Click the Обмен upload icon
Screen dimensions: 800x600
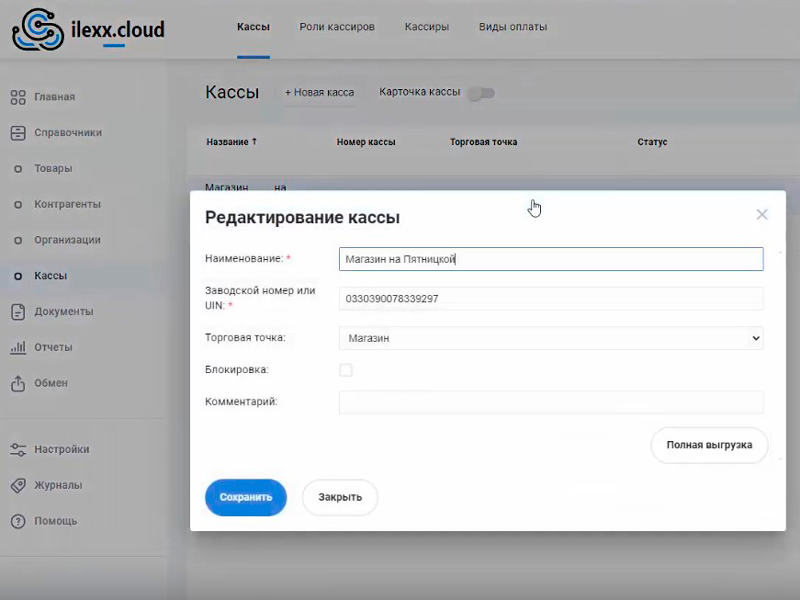18,383
